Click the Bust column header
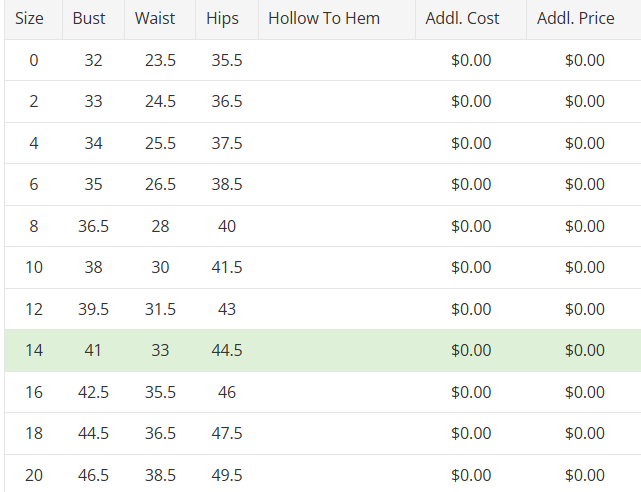 89,19
